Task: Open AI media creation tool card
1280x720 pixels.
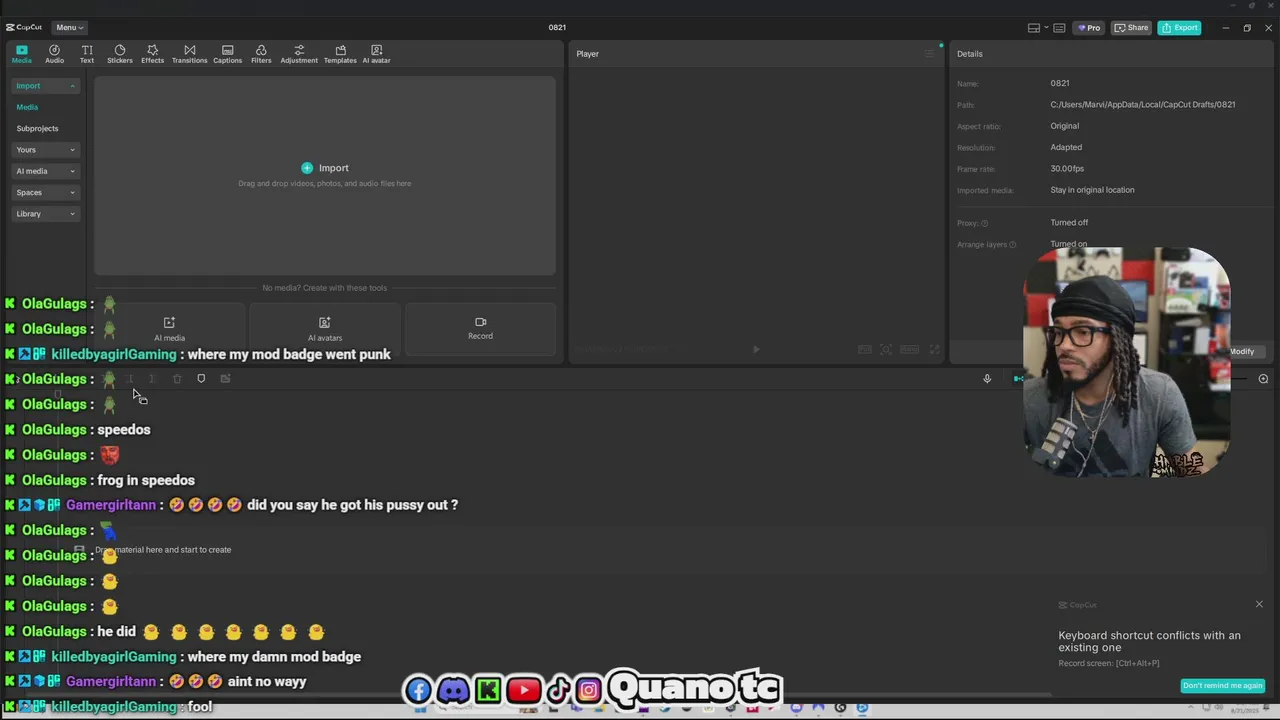Action: (169, 329)
